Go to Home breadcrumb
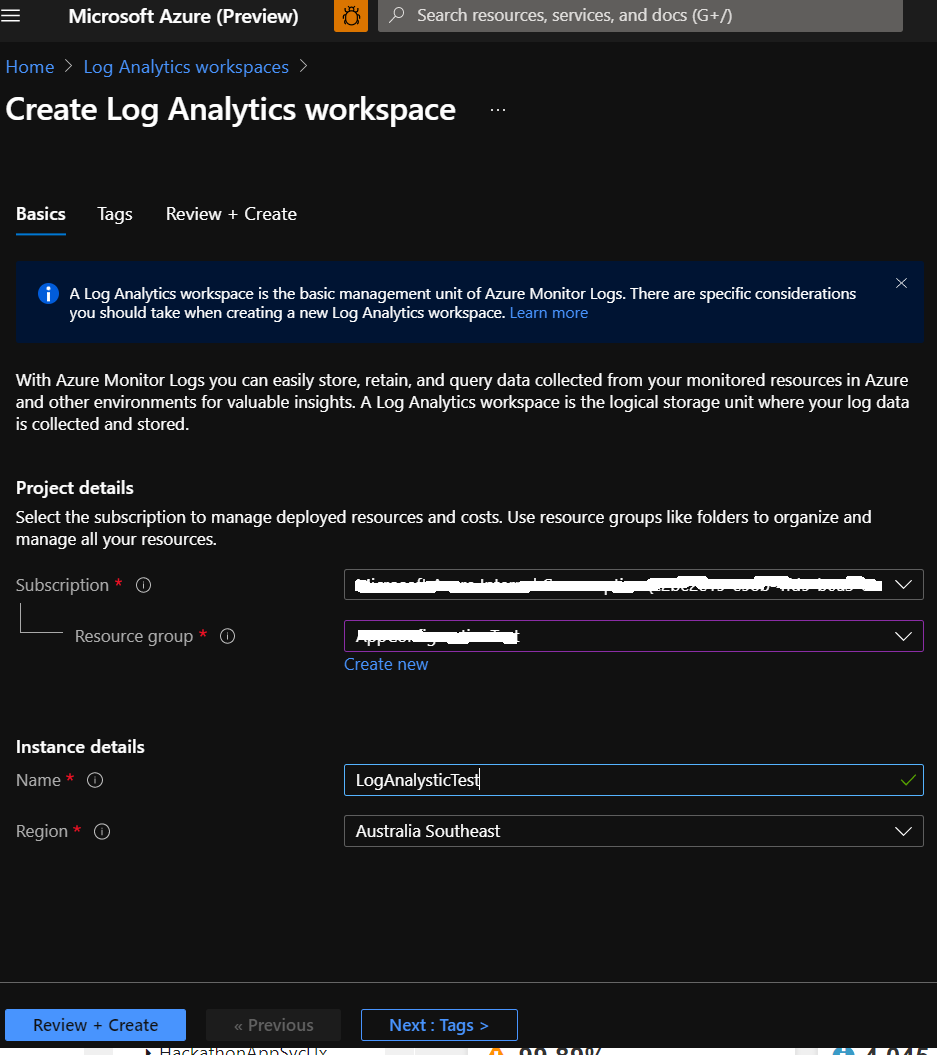937x1055 pixels. (30, 67)
